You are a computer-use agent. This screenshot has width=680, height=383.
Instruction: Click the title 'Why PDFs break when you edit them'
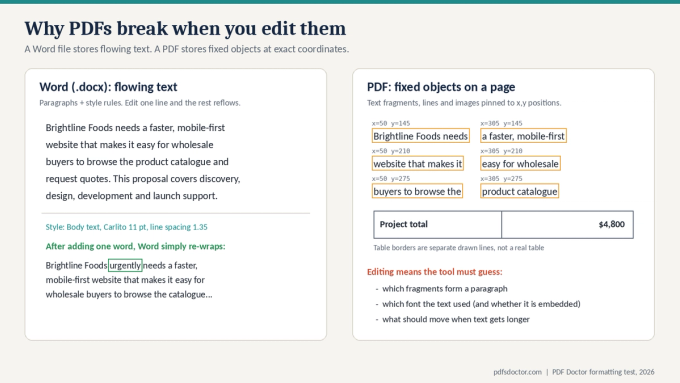tap(185, 29)
